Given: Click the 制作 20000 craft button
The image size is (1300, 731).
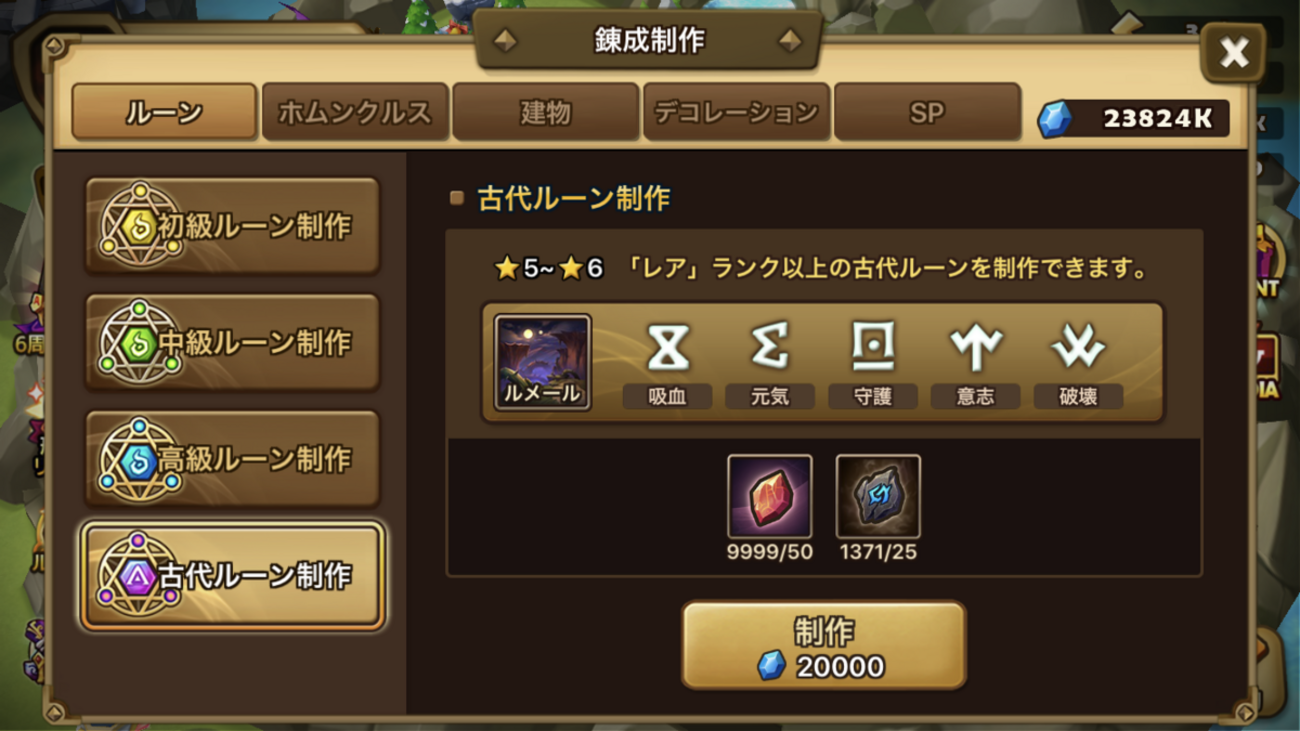Looking at the screenshot, I should [x=824, y=645].
